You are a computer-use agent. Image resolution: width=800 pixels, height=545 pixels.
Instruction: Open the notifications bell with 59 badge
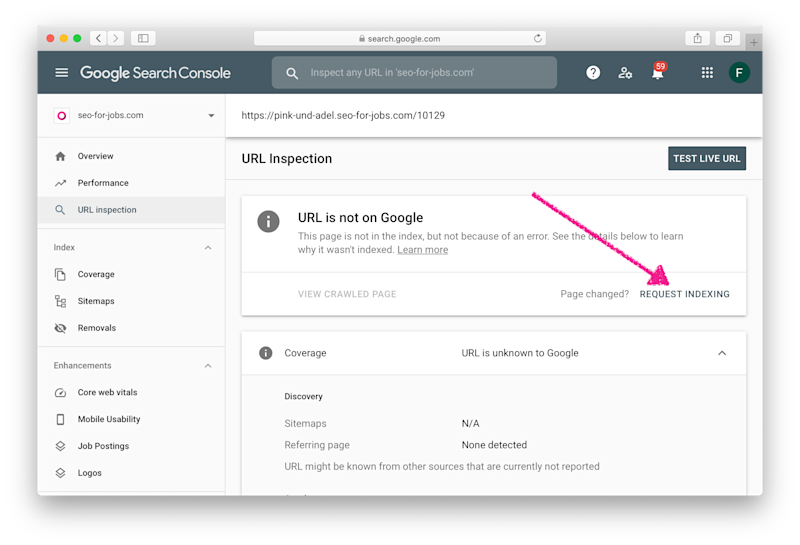[x=658, y=72]
